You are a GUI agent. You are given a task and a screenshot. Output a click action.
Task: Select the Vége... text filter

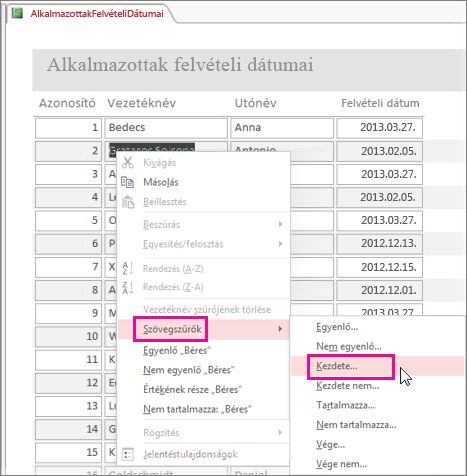377,445
